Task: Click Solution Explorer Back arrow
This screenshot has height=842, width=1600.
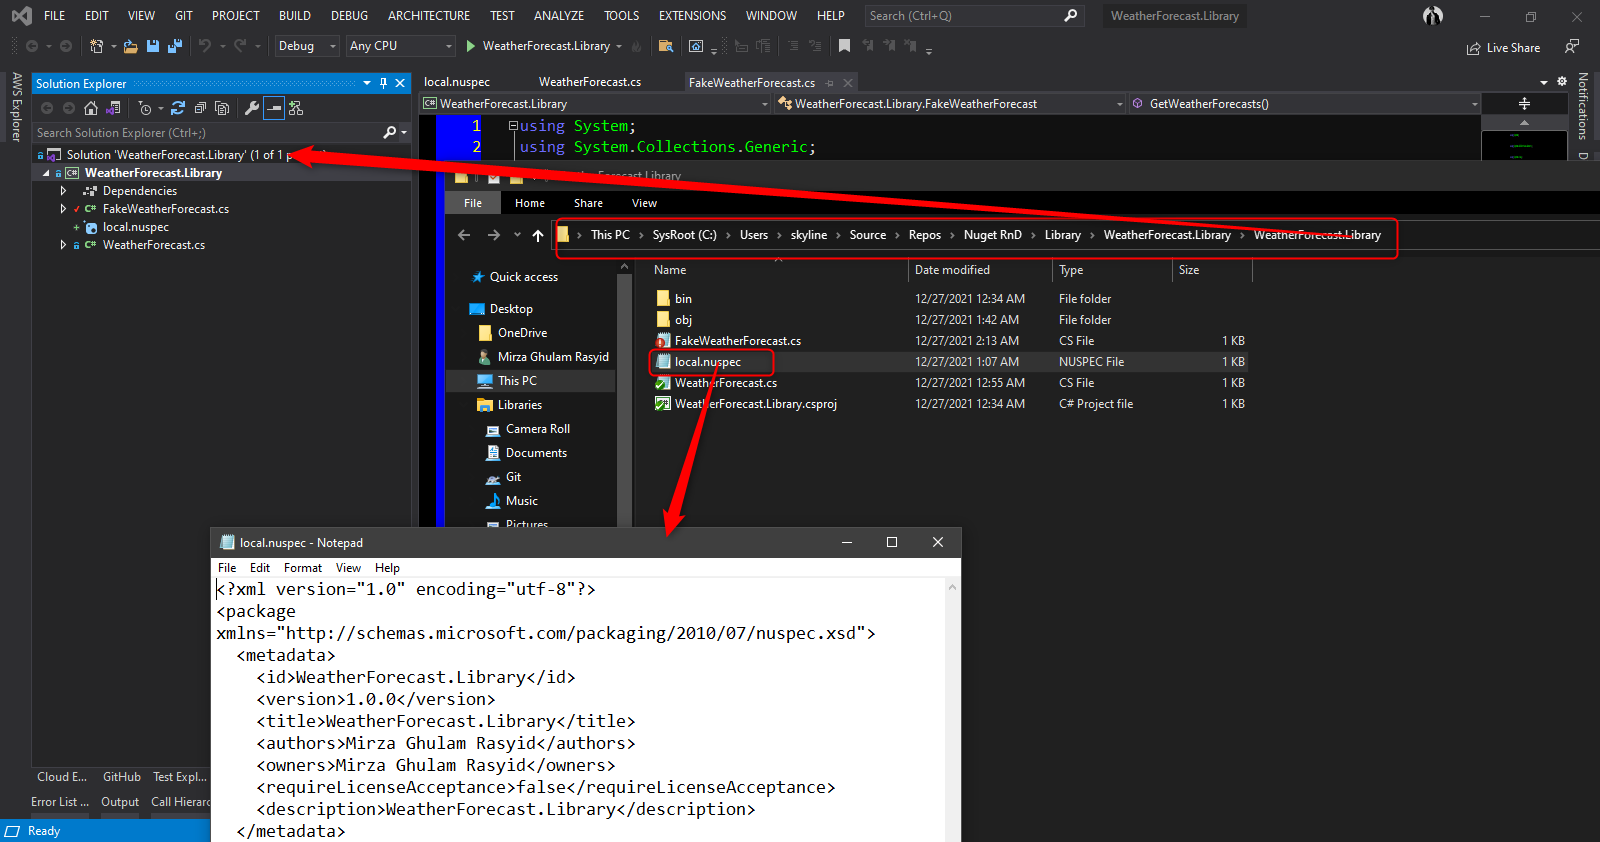Action: 47,108
